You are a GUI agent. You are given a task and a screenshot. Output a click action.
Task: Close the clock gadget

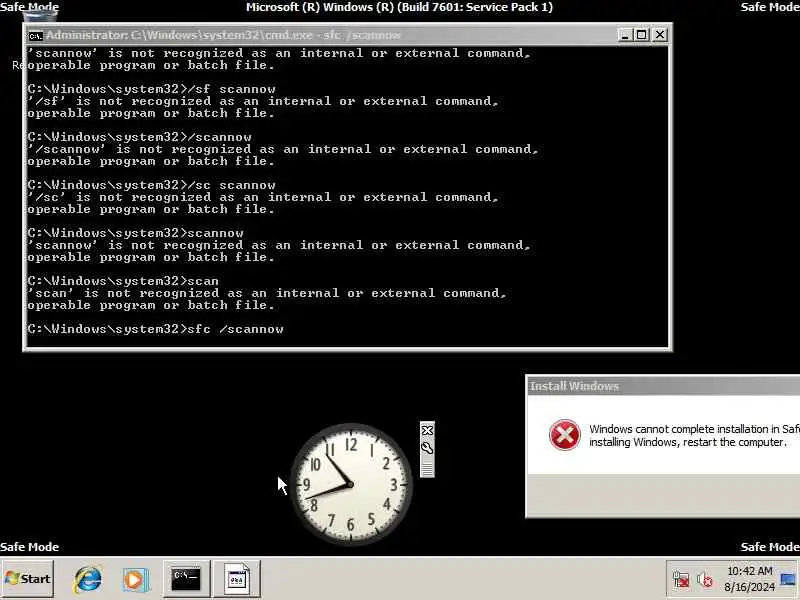coord(427,430)
